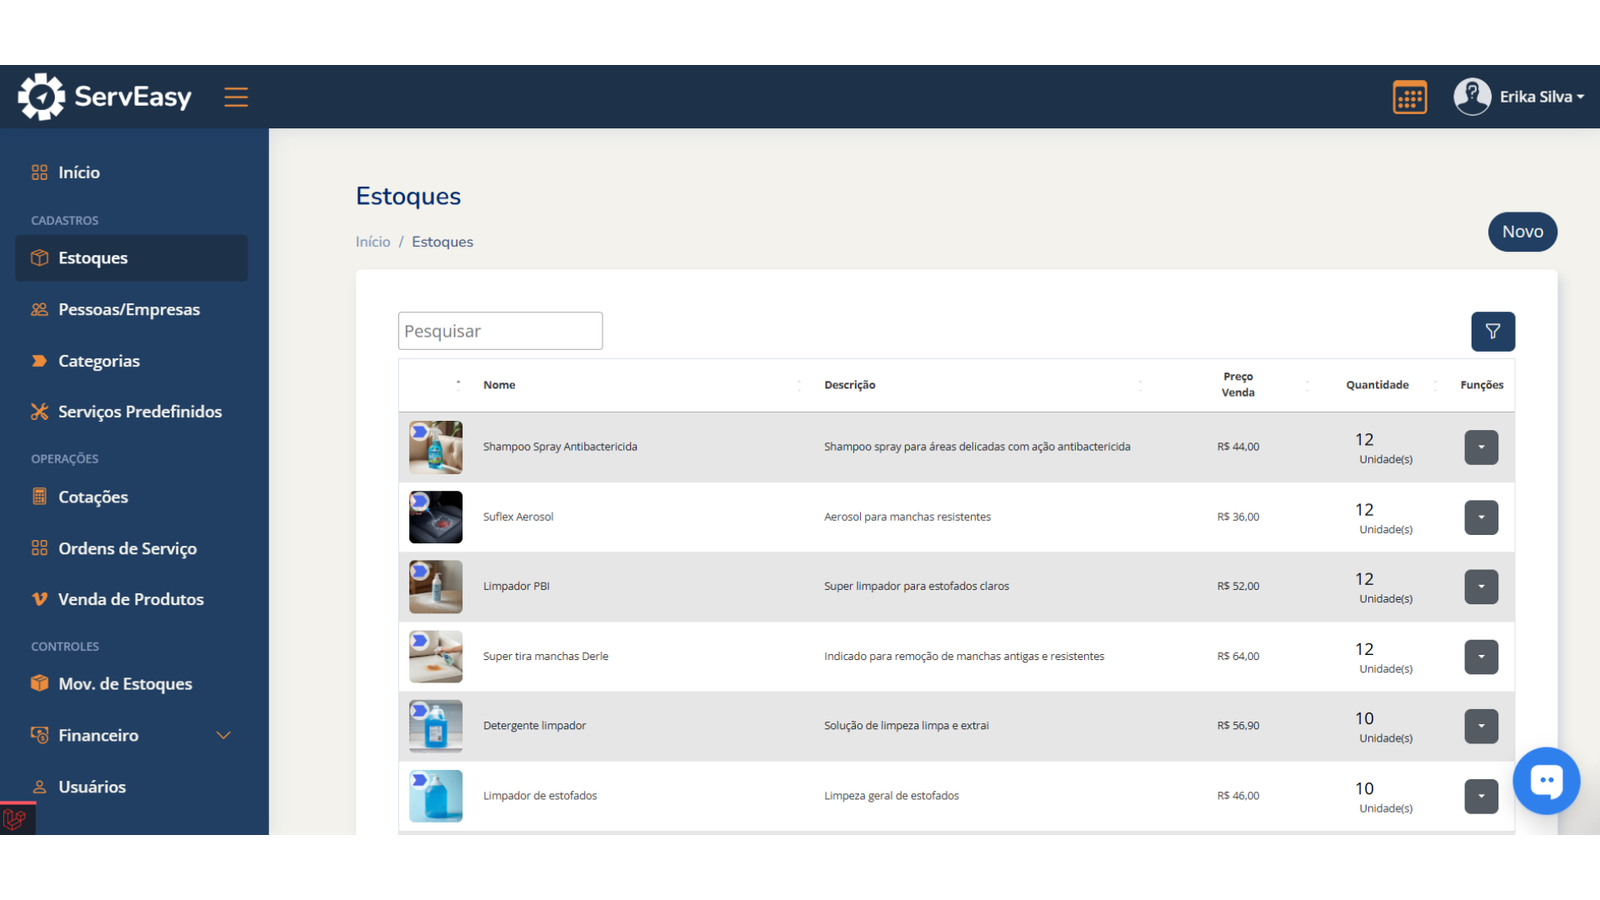Image resolution: width=1600 pixels, height=900 pixels.
Task: Expand the Financeiro submenu chevron
Action: (x=223, y=735)
